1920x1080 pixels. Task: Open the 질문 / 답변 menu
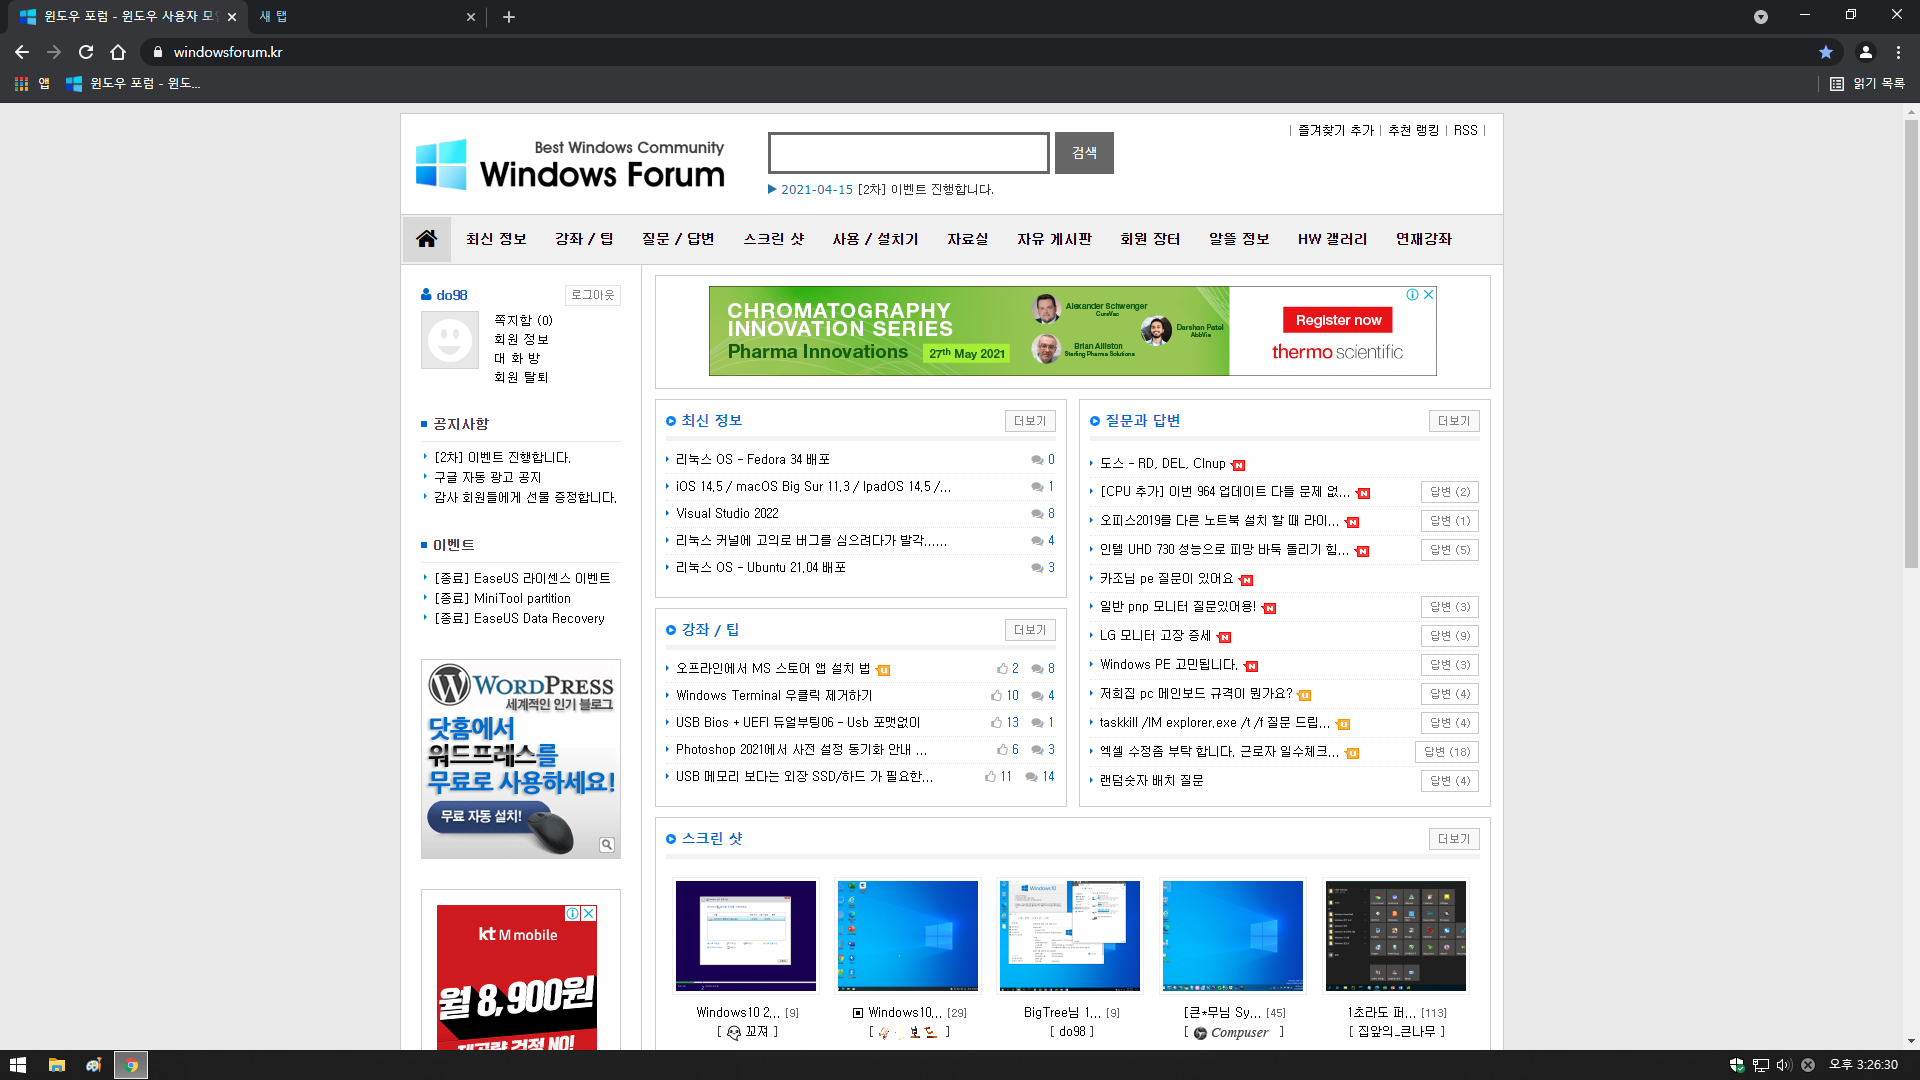(678, 239)
